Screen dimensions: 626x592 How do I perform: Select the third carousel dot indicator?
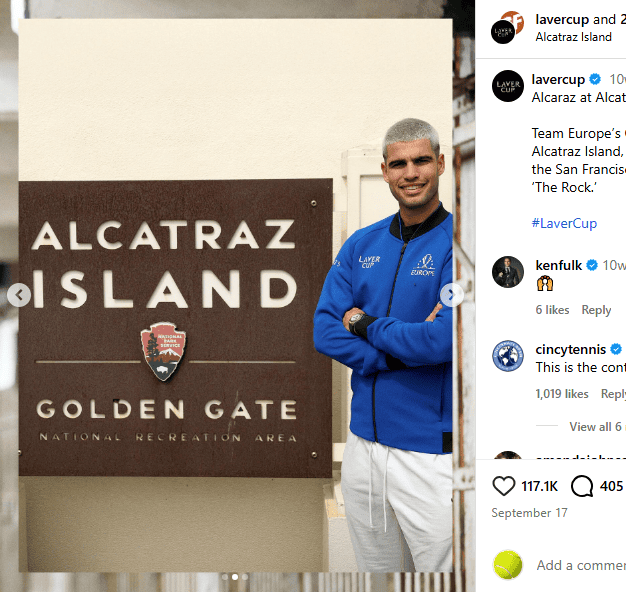pos(245,577)
